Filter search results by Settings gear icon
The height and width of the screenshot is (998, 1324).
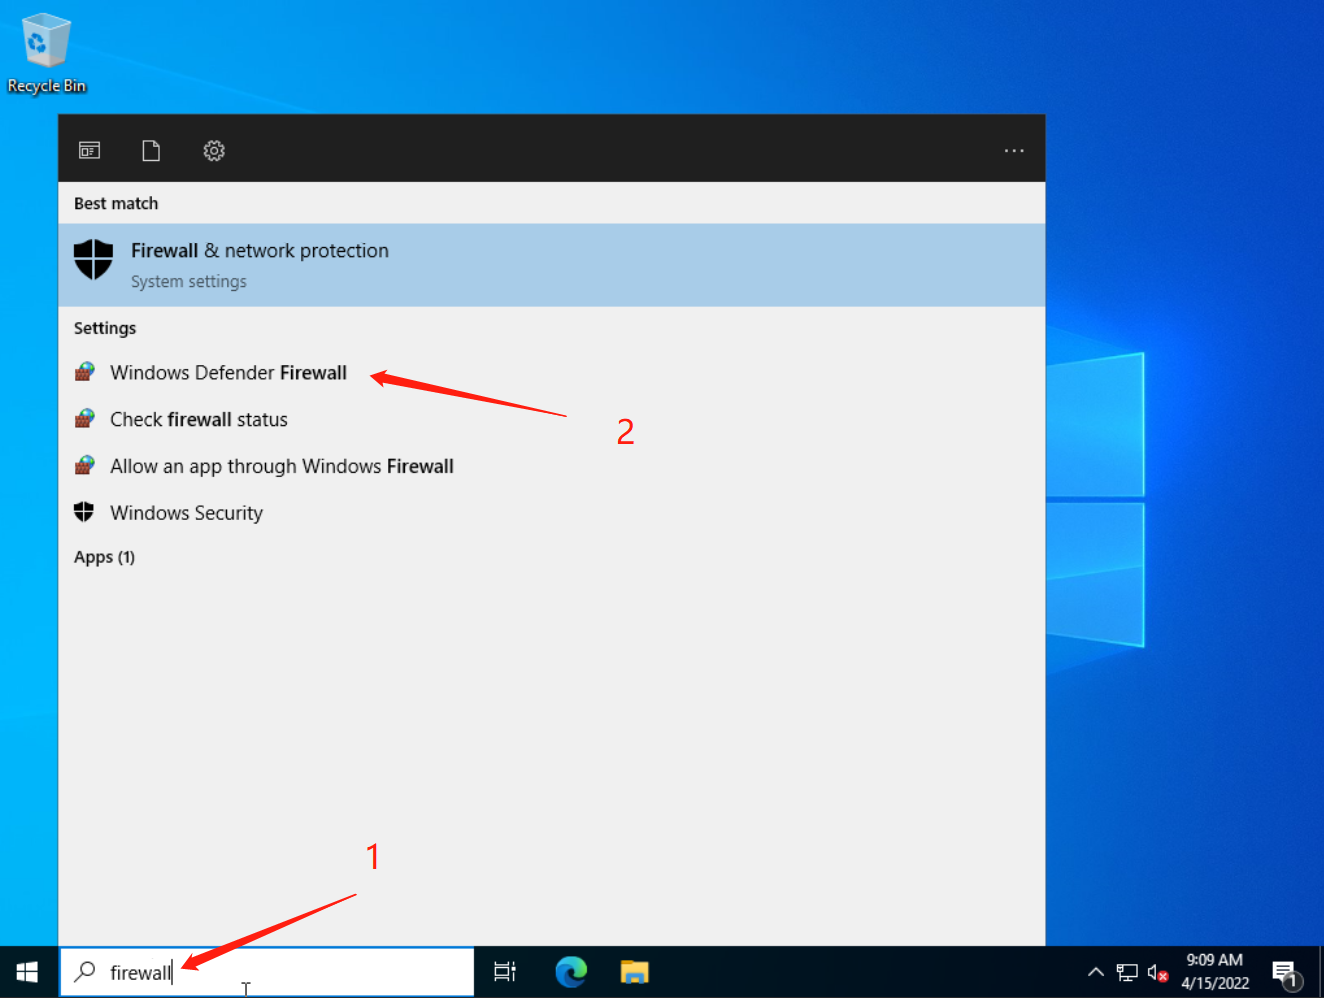[x=214, y=151]
